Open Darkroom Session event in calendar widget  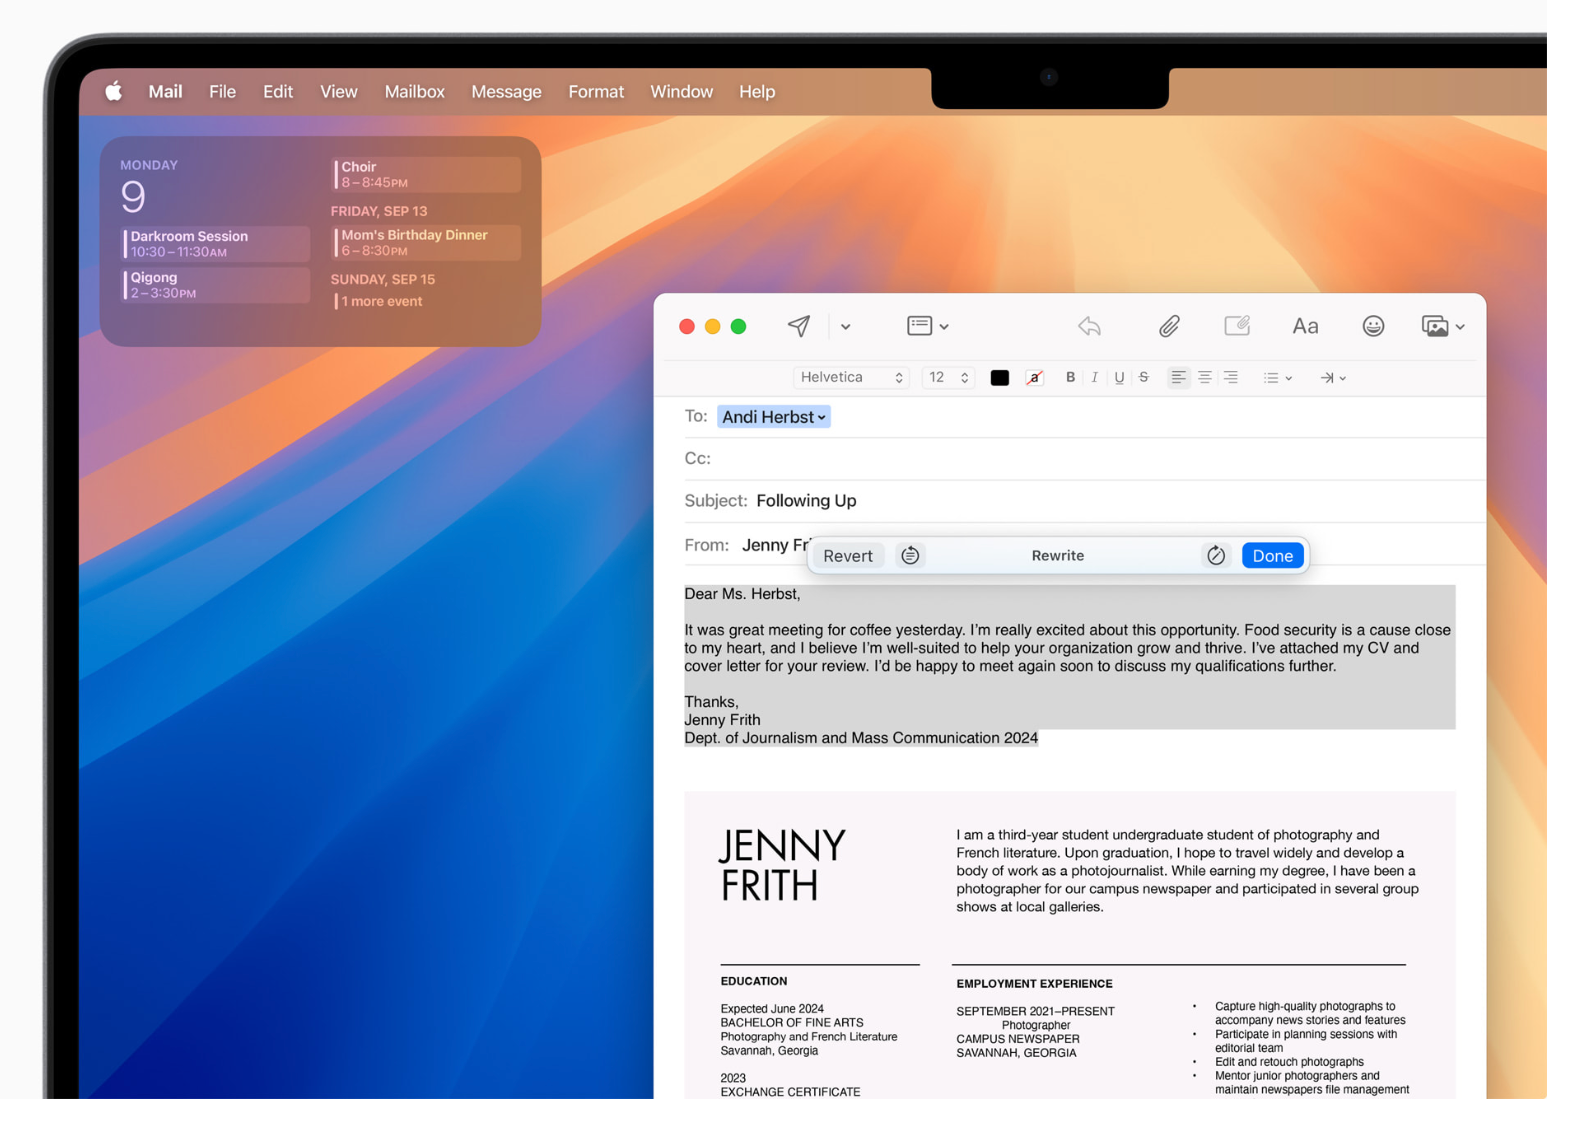(216, 243)
